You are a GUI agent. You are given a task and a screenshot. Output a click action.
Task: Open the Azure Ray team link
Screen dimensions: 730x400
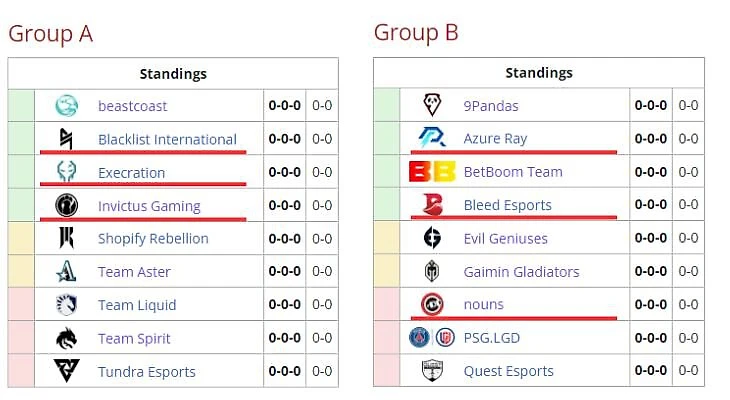(x=495, y=139)
